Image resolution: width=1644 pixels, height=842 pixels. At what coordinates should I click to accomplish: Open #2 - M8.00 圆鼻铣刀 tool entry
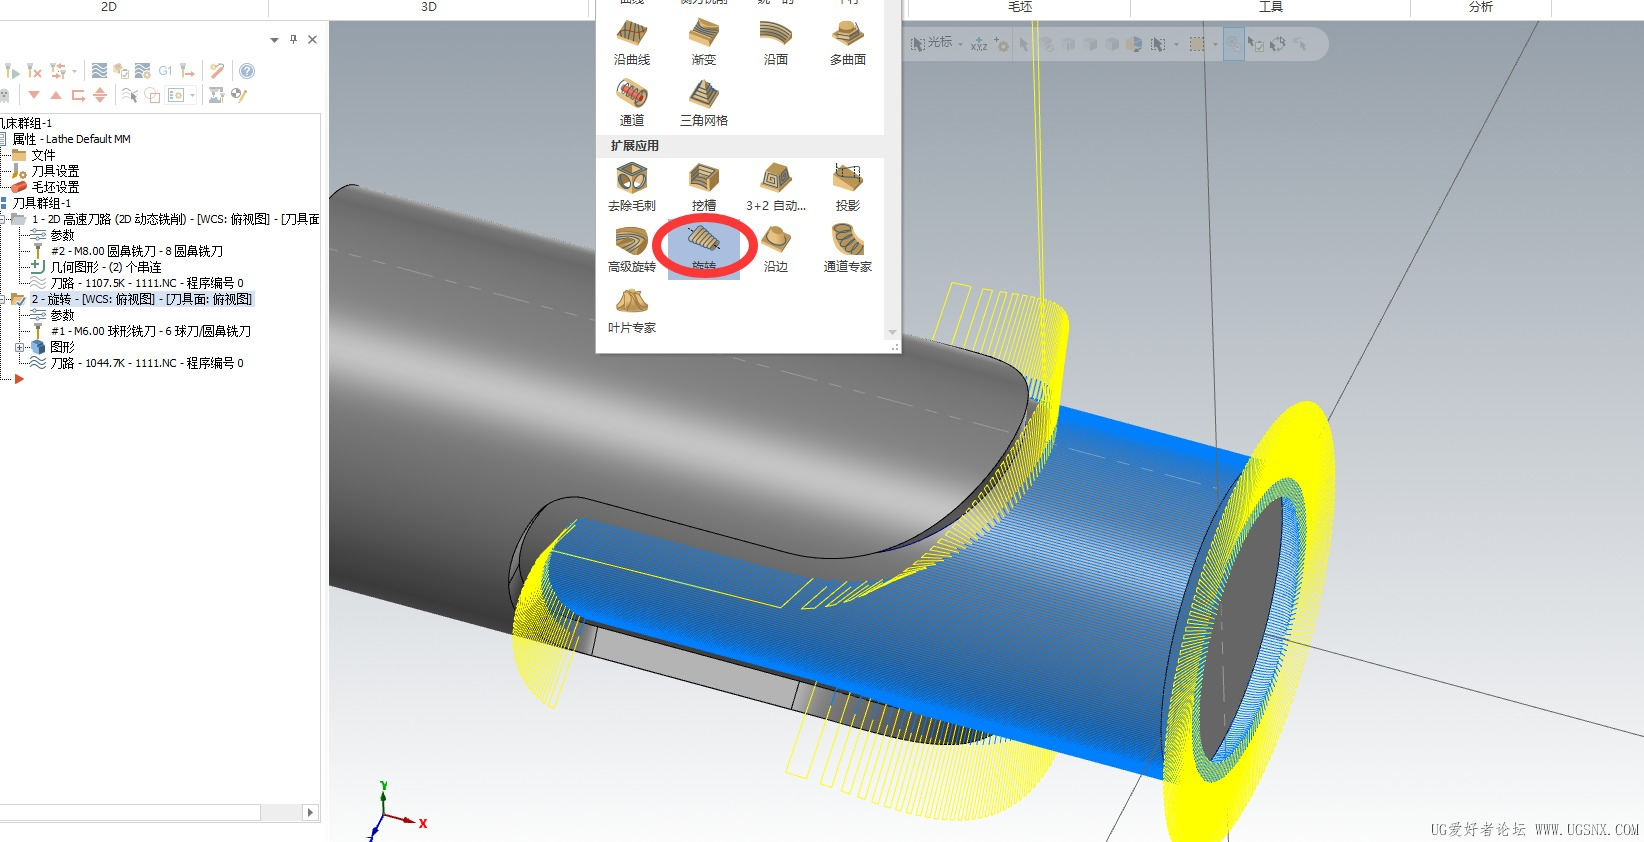(x=137, y=251)
